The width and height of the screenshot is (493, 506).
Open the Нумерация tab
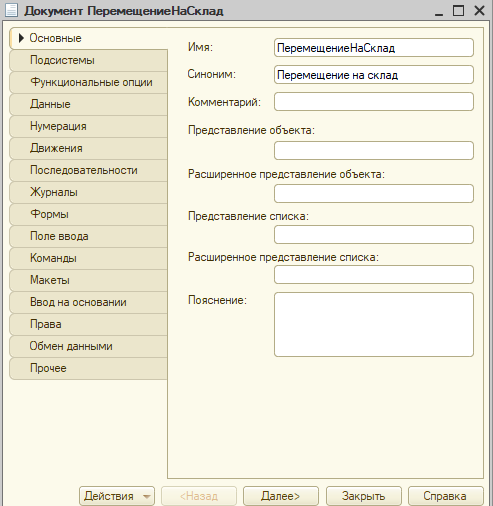tap(89, 126)
